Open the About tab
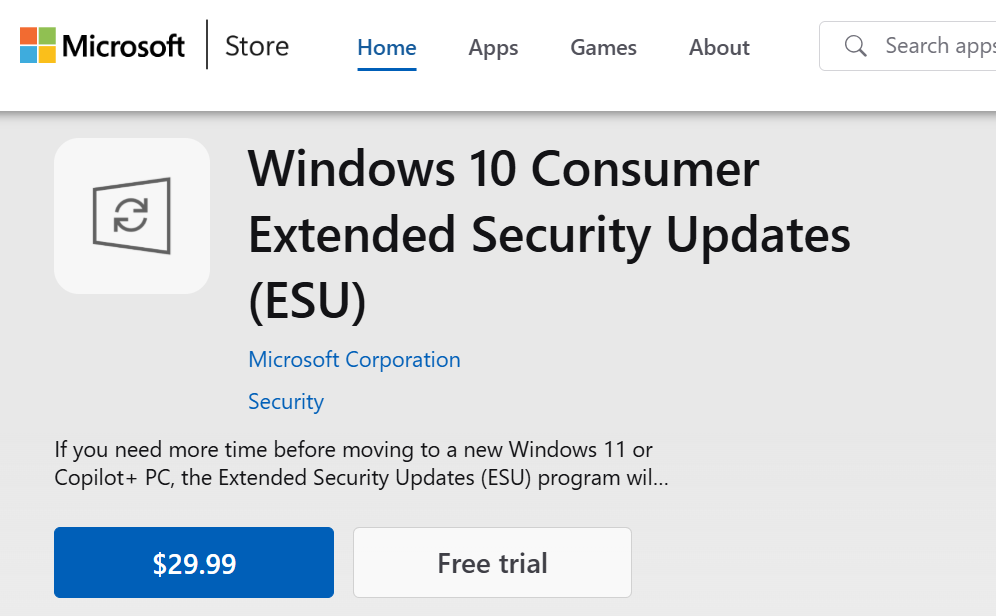This screenshot has height=616, width=996. tap(719, 47)
